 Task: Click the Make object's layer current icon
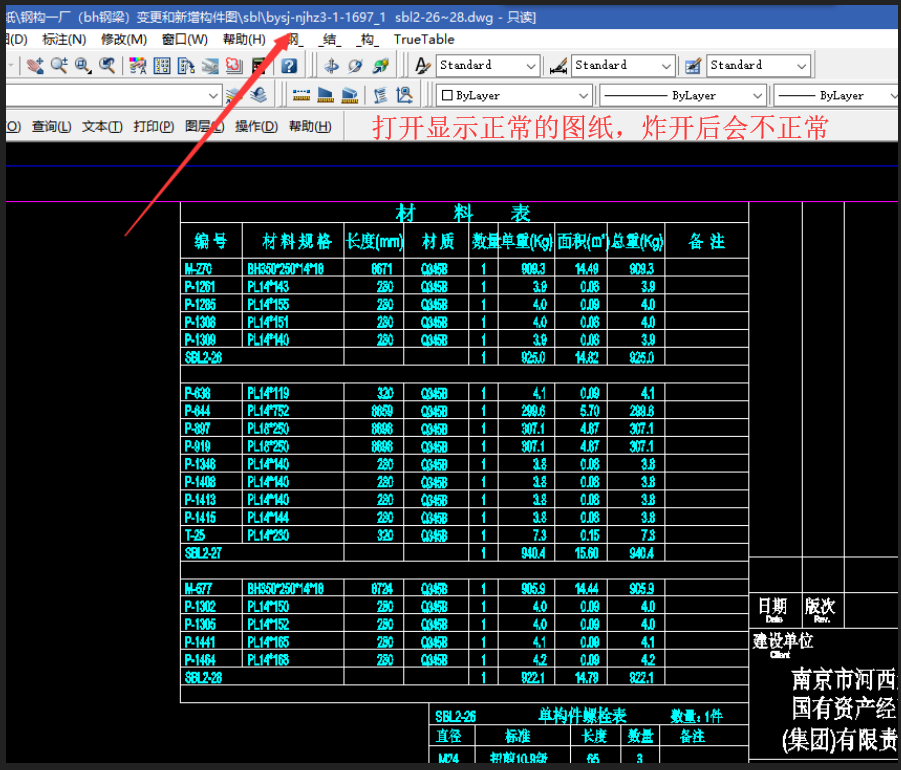coord(234,95)
